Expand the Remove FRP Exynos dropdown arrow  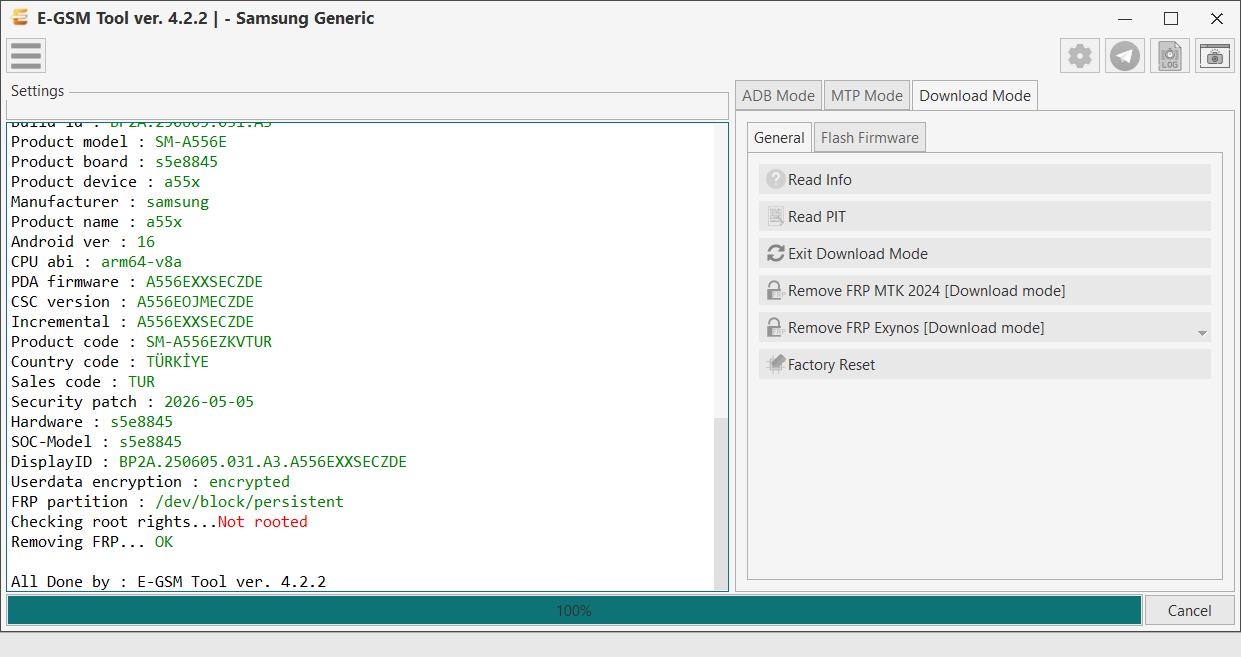click(x=1202, y=332)
